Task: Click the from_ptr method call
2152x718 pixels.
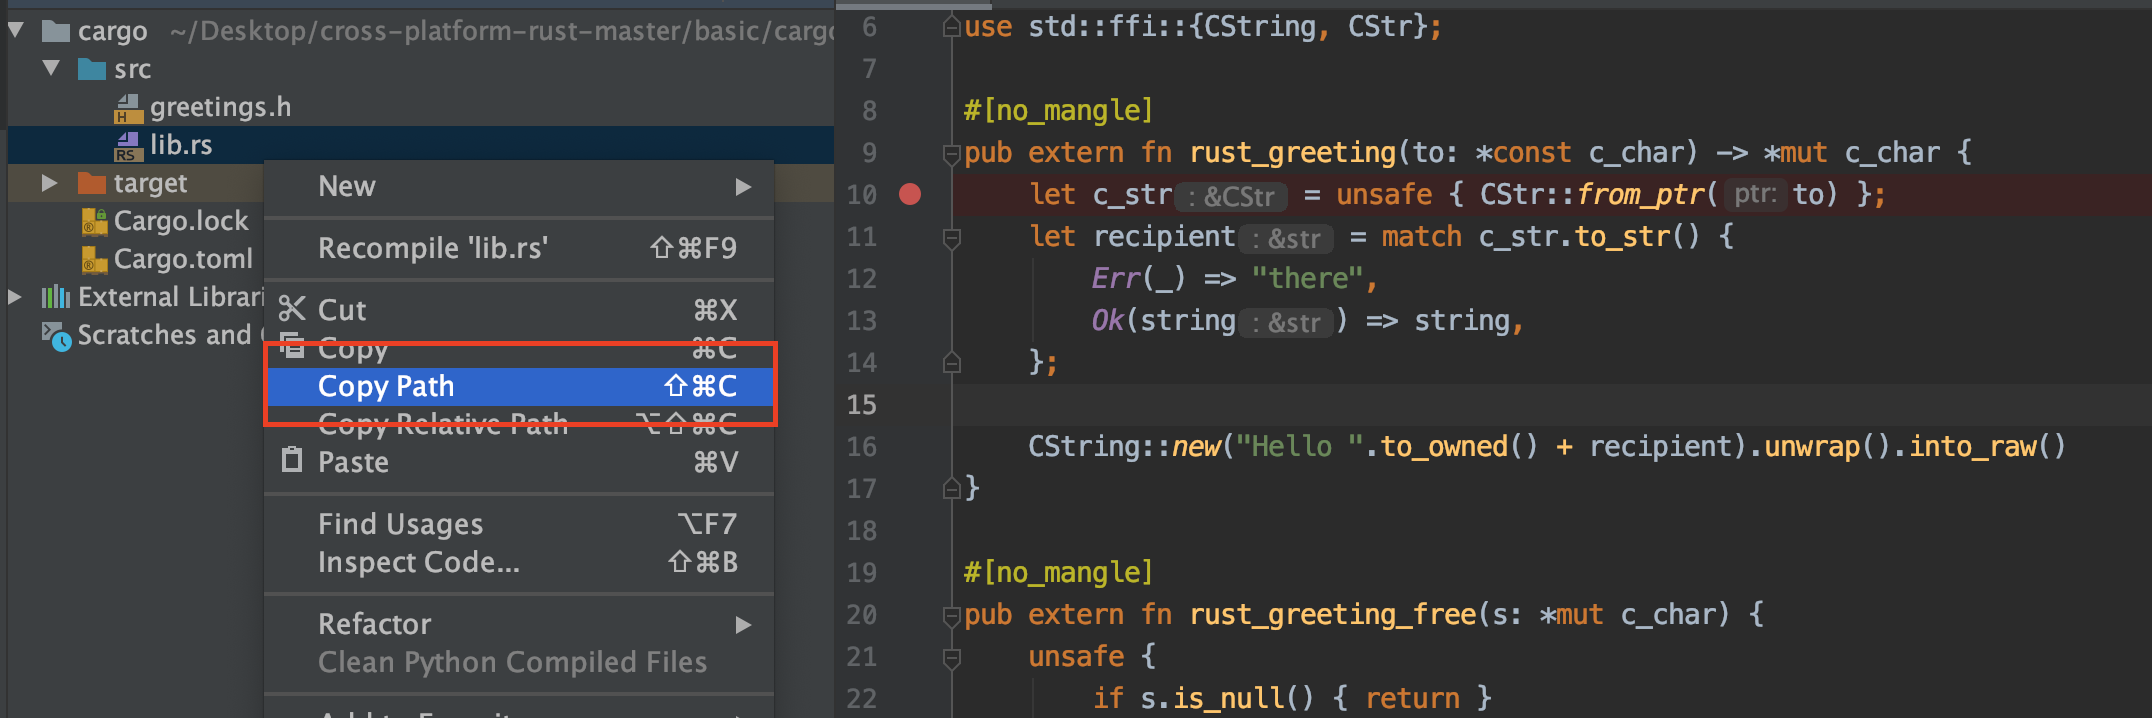Action: pyautogui.click(x=1640, y=194)
